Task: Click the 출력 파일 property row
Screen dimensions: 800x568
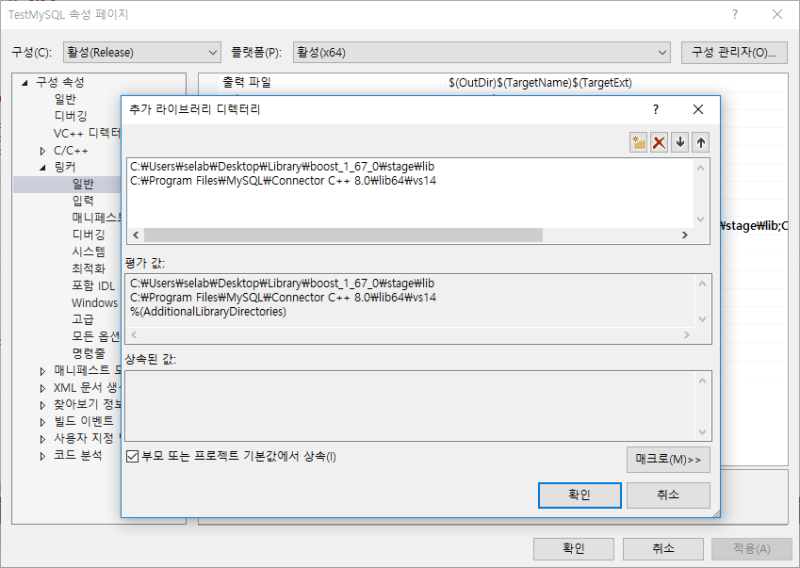Action: [493, 83]
